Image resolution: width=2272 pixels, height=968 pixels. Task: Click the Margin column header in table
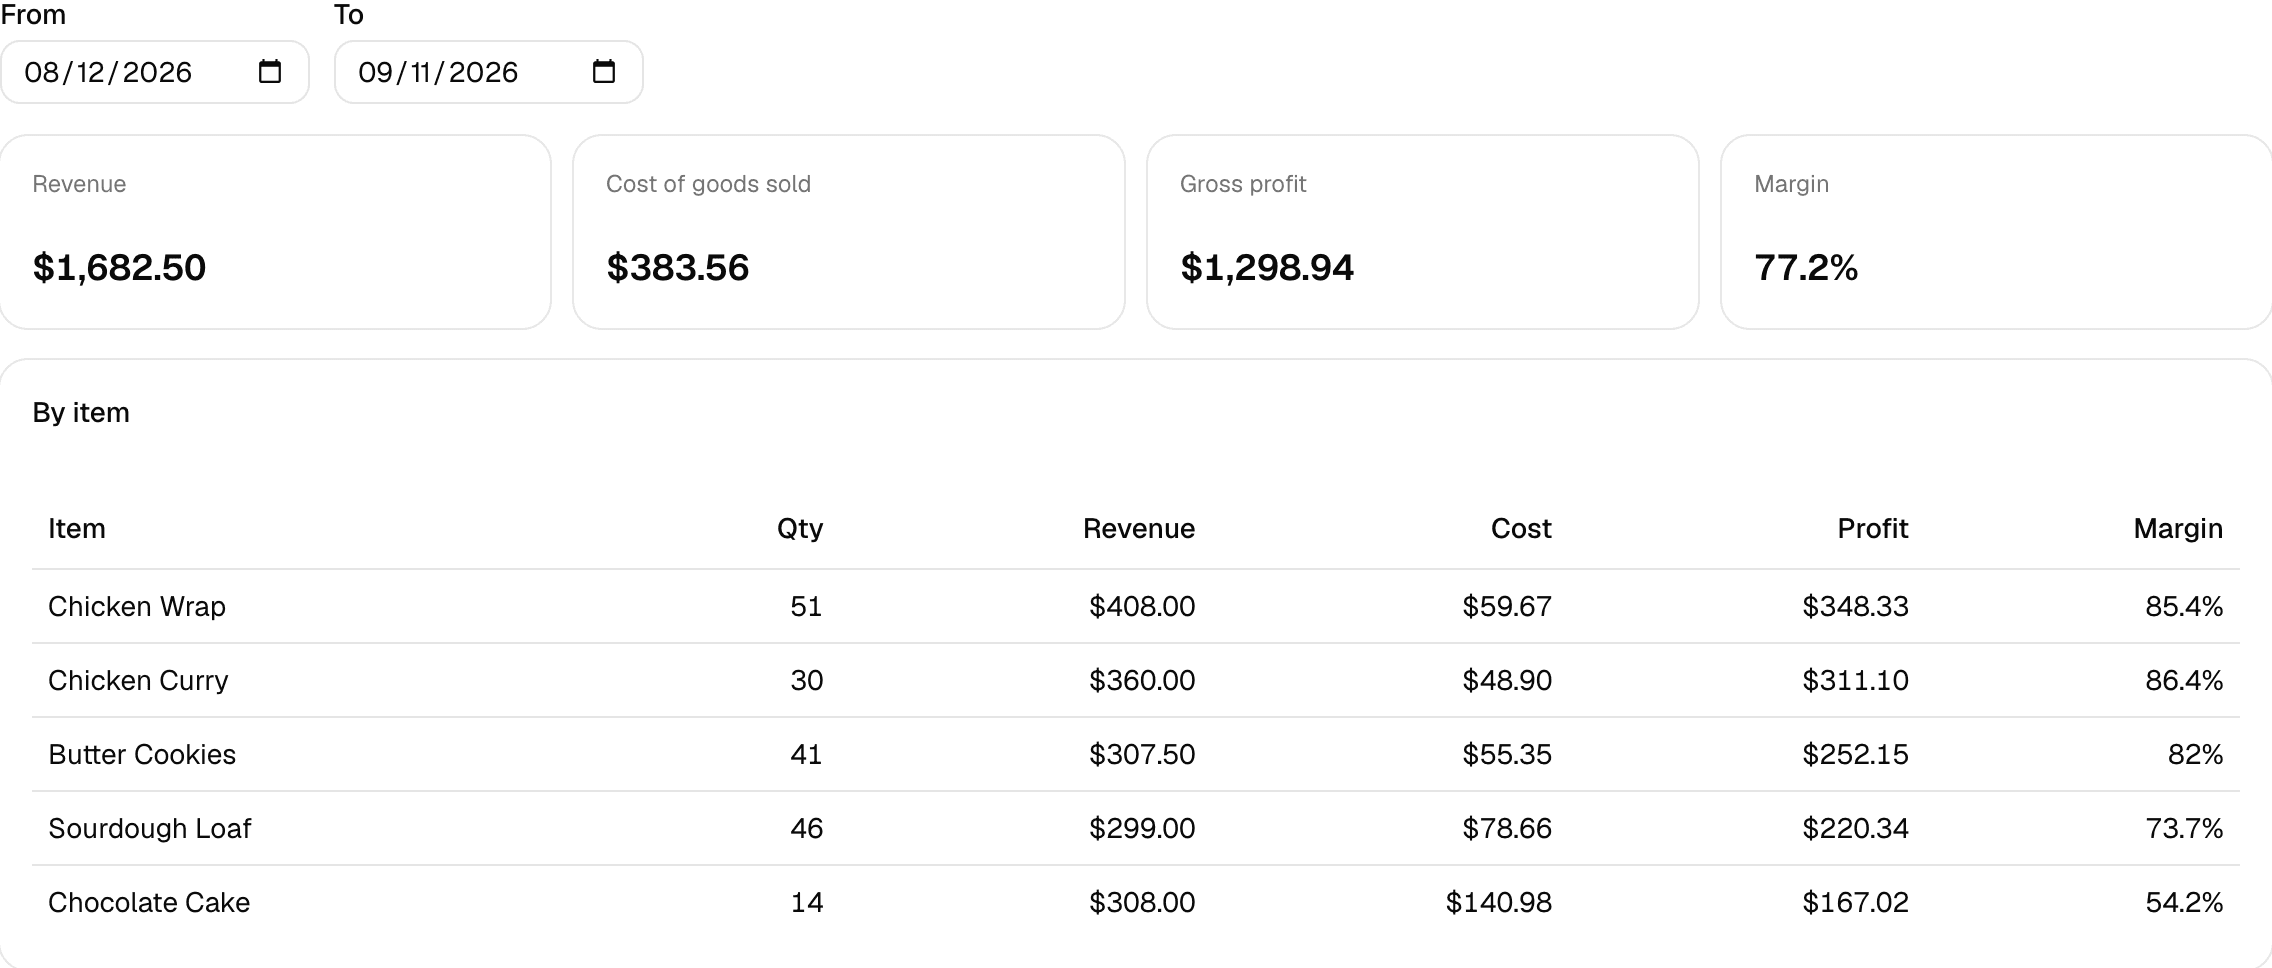(2178, 529)
